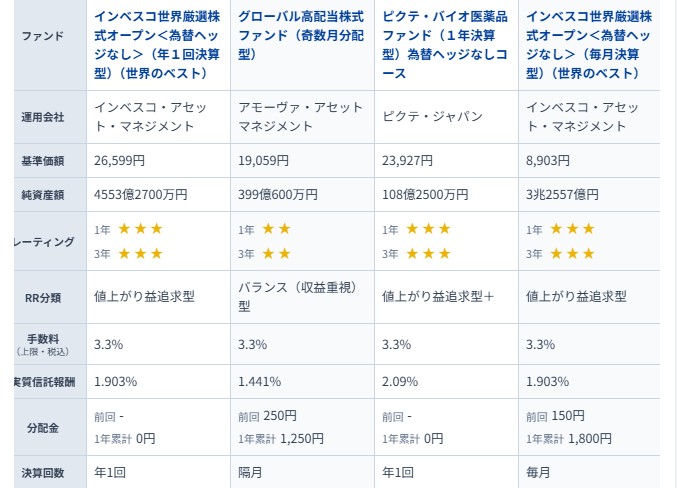Screen dimensions: 677x488
Task: Click the 純資産額 row header
Action: [43, 195]
